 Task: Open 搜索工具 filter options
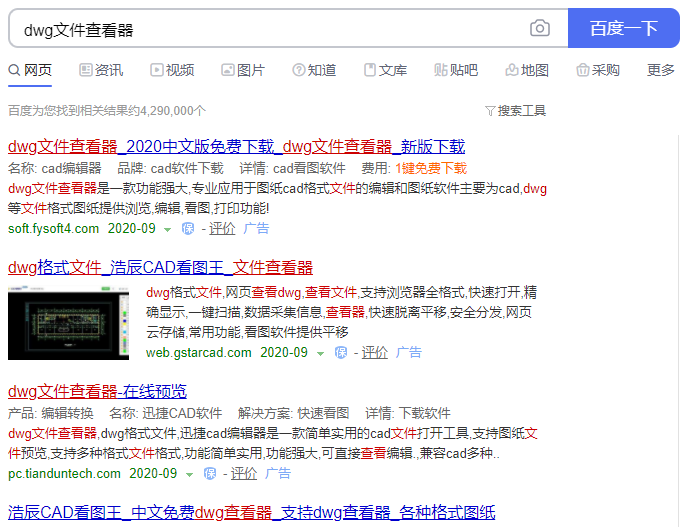coord(516,111)
